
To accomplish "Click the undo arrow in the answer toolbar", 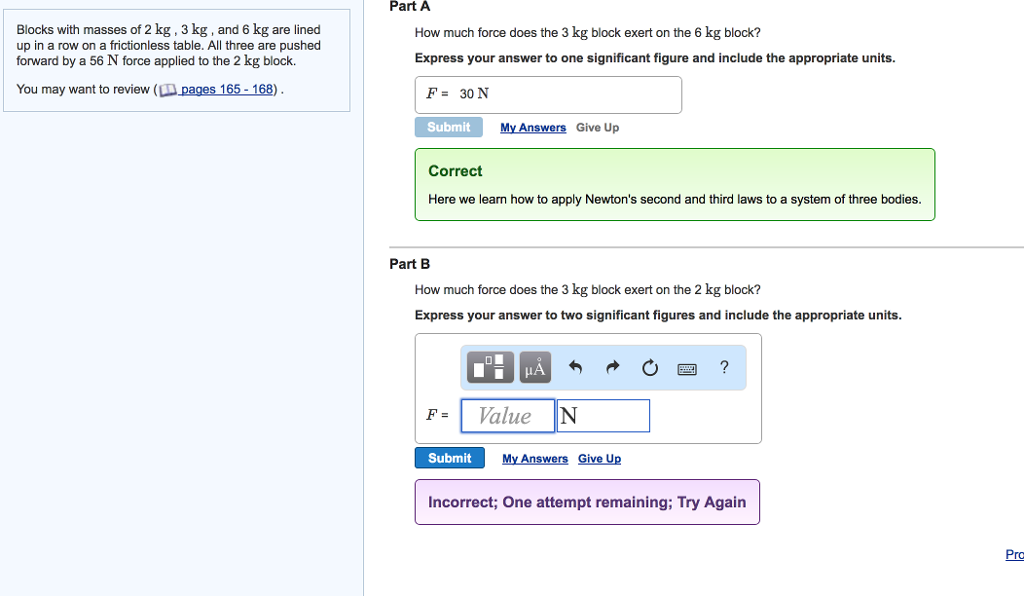I will pyautogui.click(x=575, y=367).
